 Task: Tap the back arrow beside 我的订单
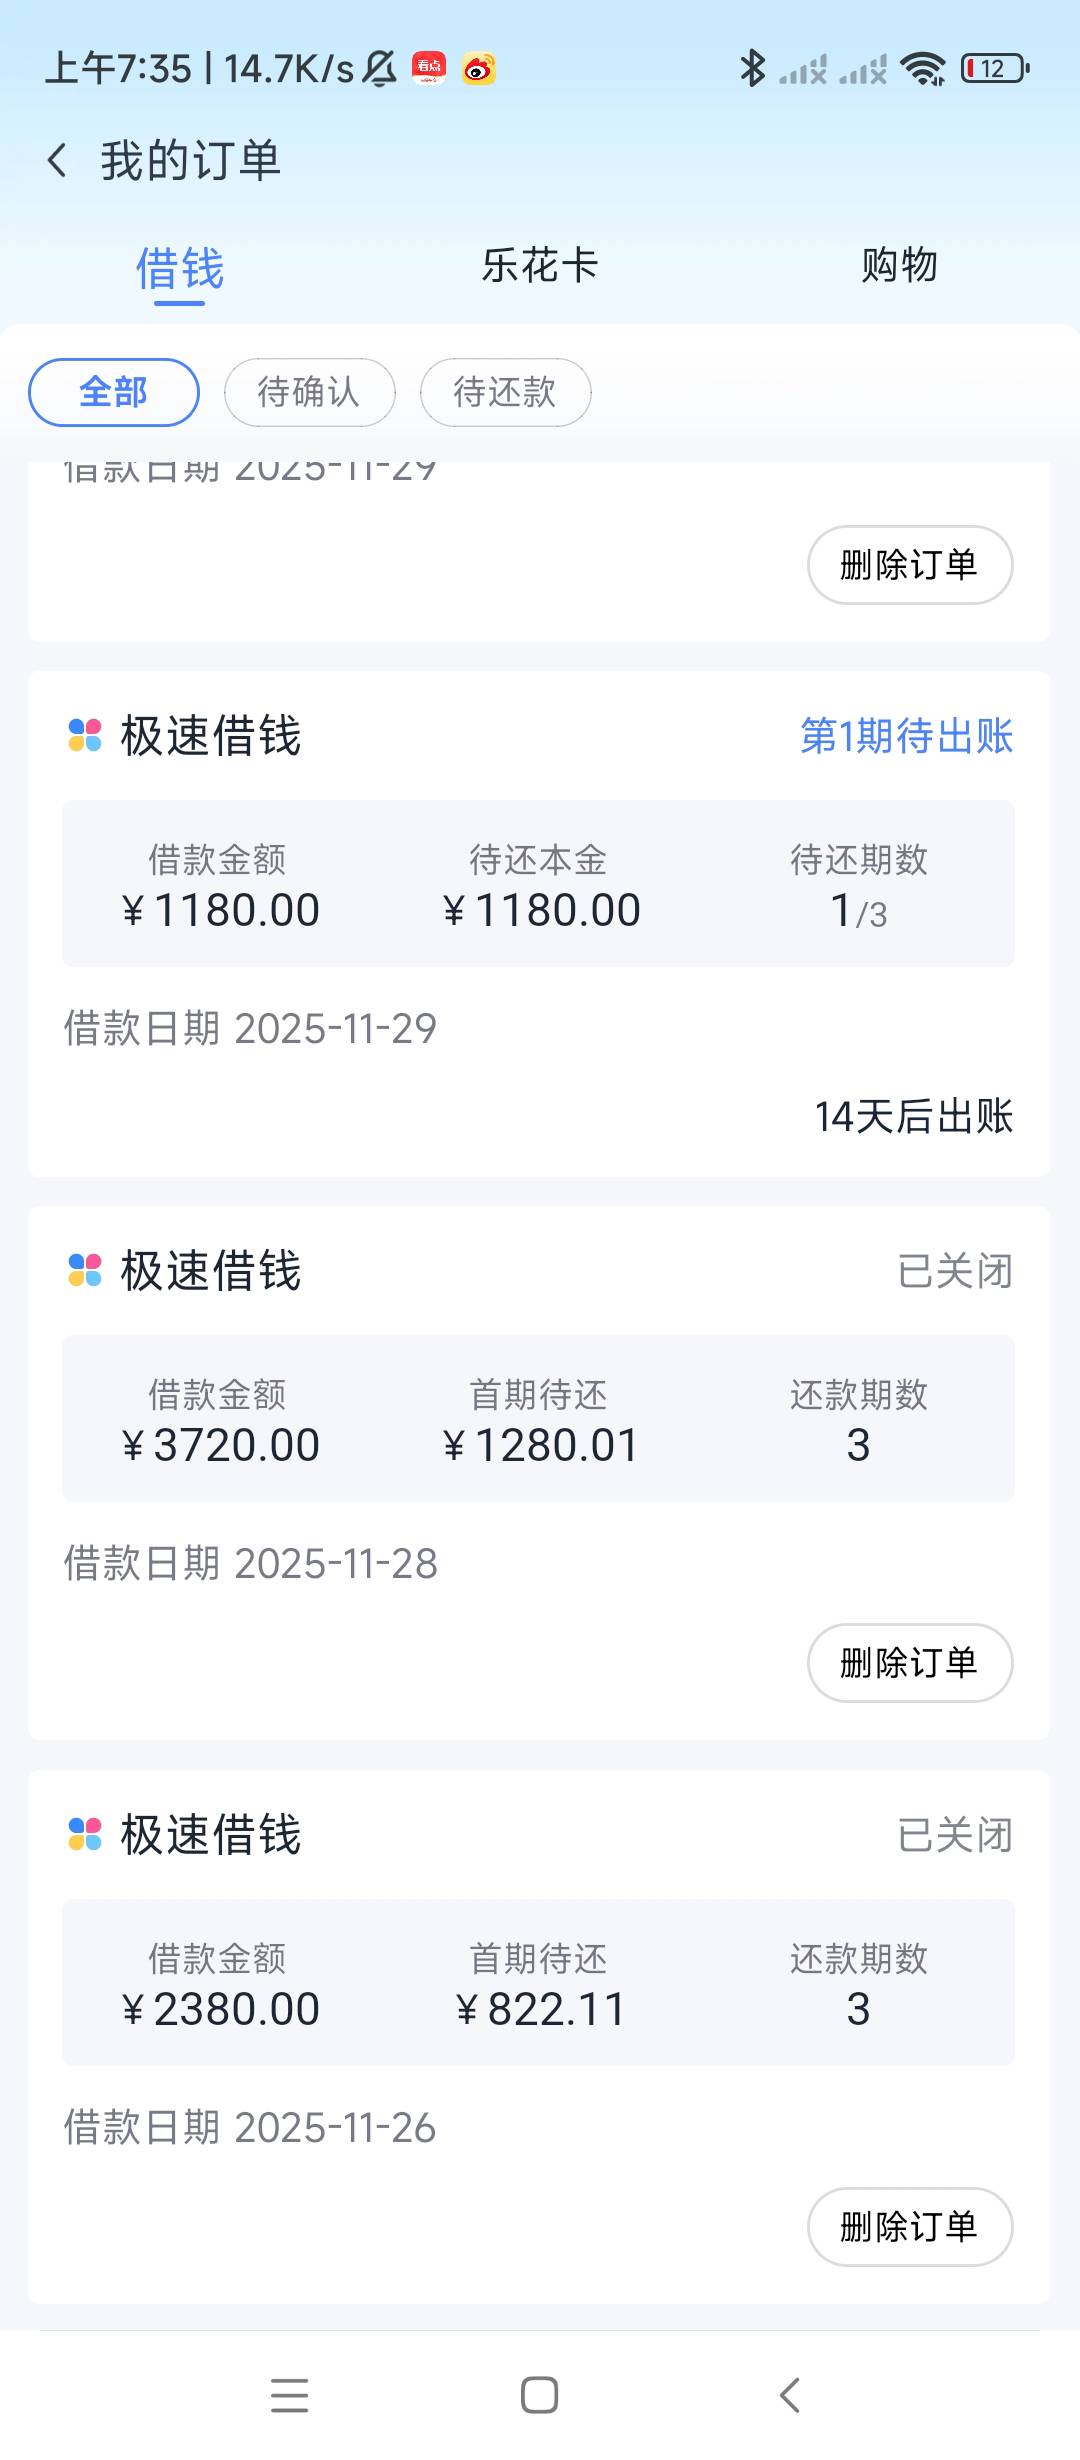58,160
